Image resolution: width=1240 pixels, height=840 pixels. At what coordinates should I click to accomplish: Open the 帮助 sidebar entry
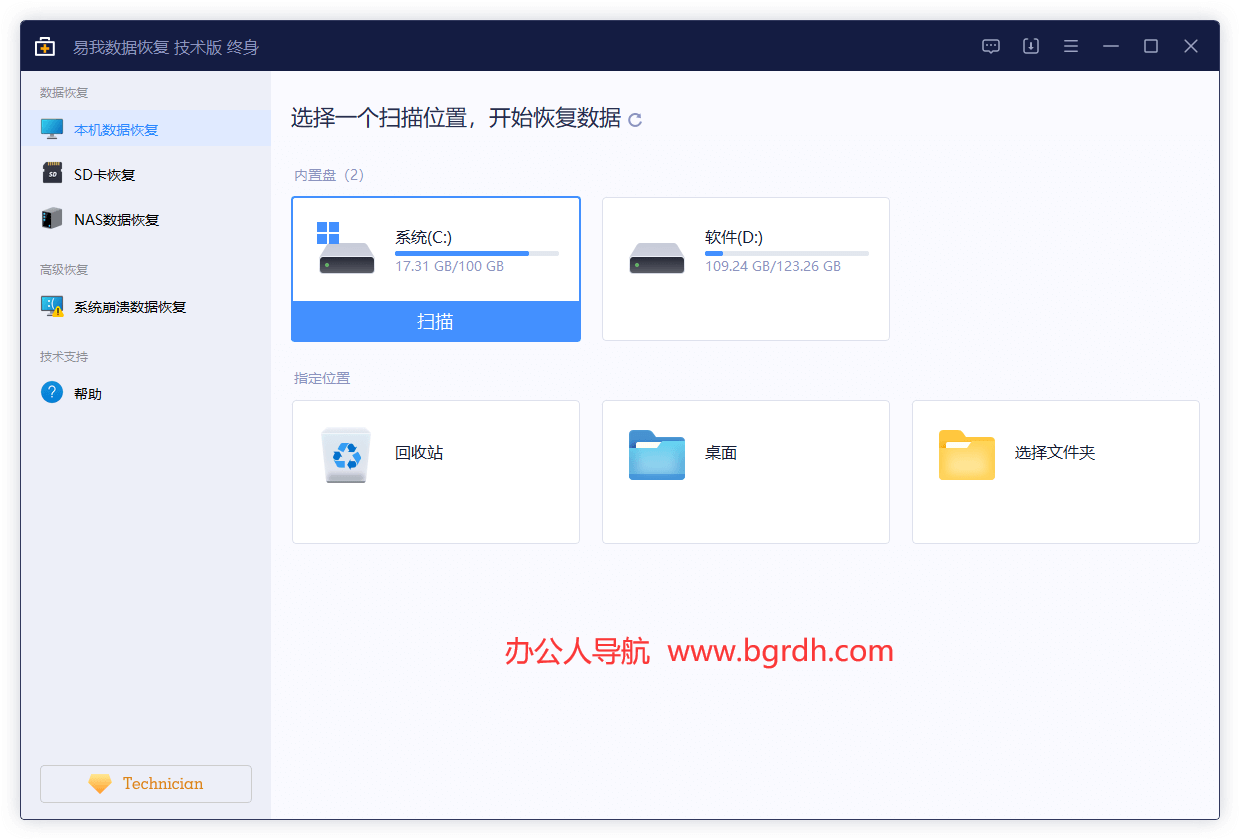146,393
